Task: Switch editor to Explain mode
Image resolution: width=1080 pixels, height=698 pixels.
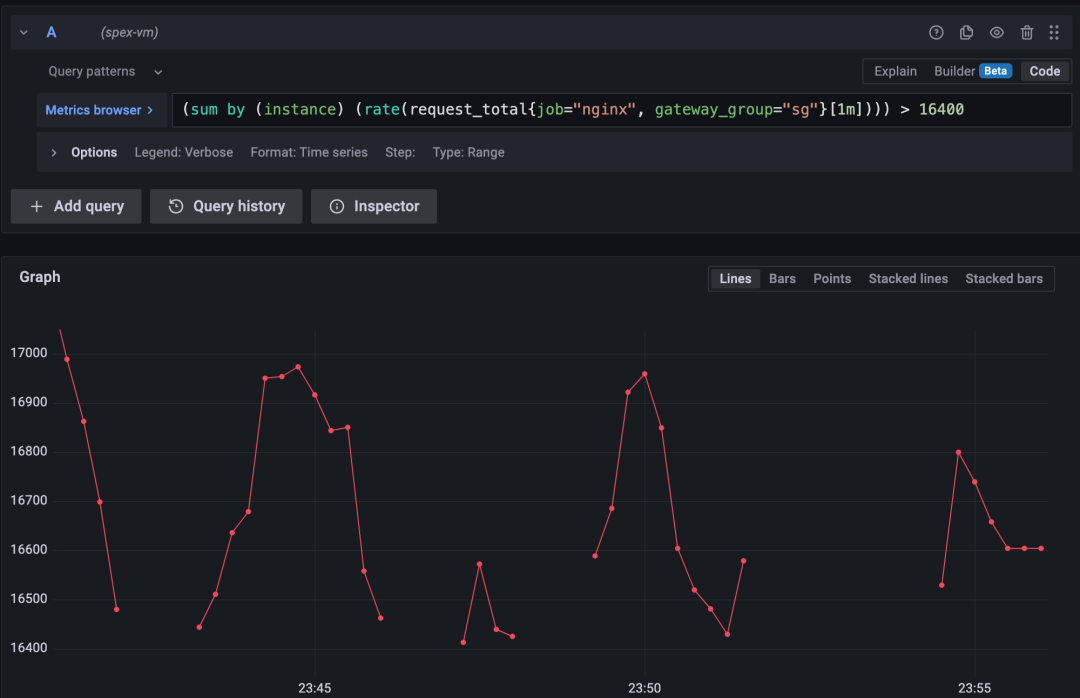Action: click(x=895, y=71)
